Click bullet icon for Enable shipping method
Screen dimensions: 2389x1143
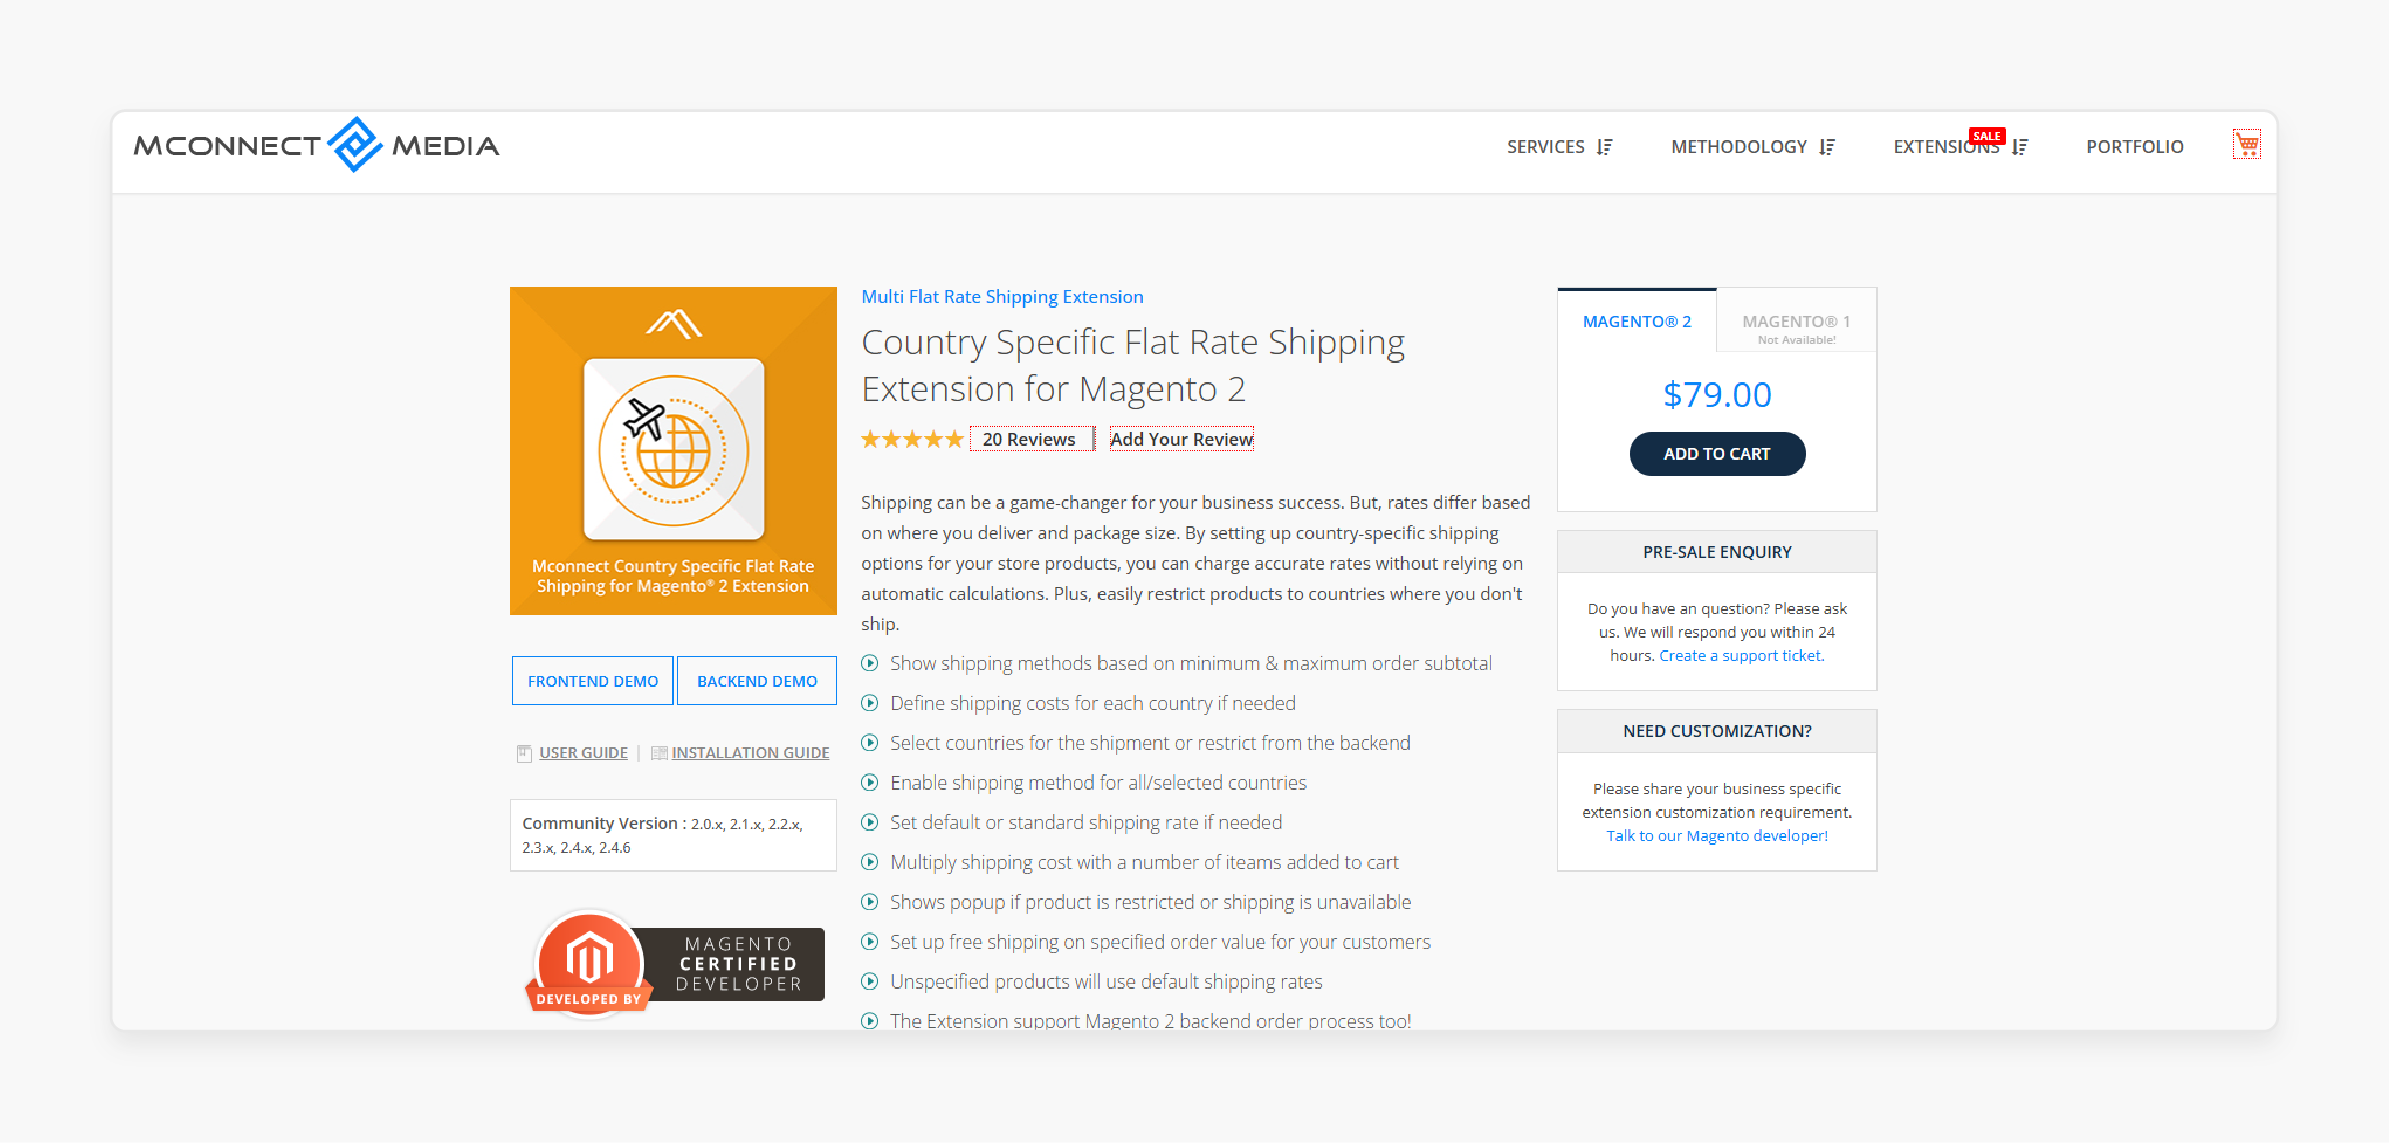coord(870,783)
